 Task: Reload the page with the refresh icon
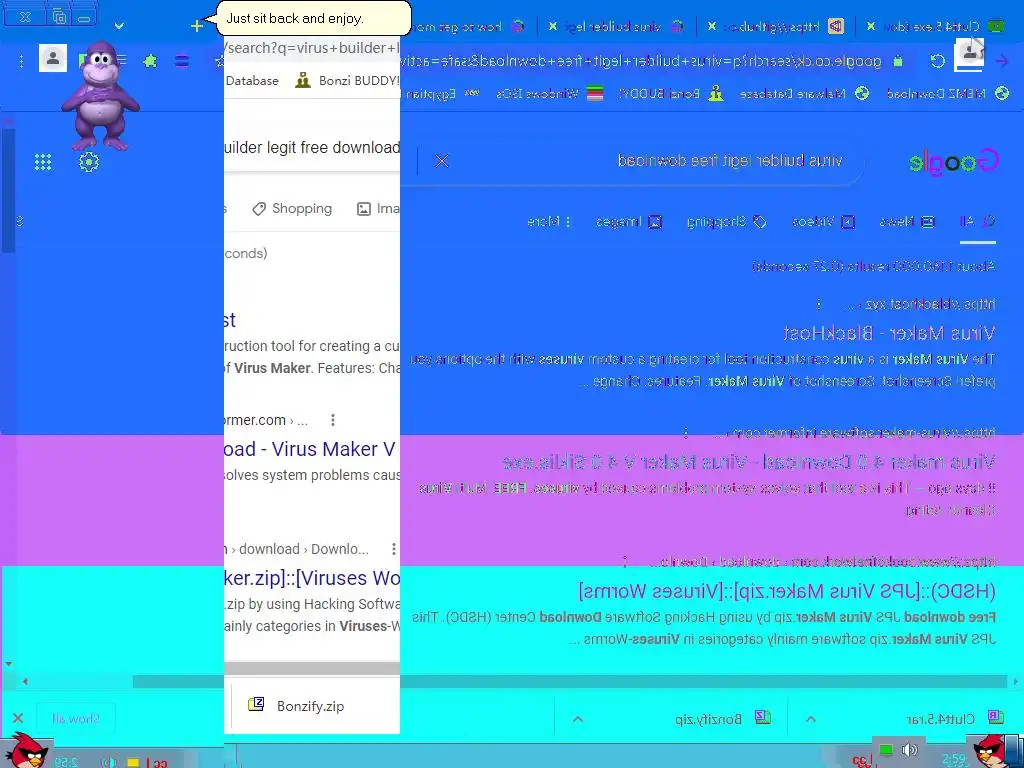(x=938, y=61)
